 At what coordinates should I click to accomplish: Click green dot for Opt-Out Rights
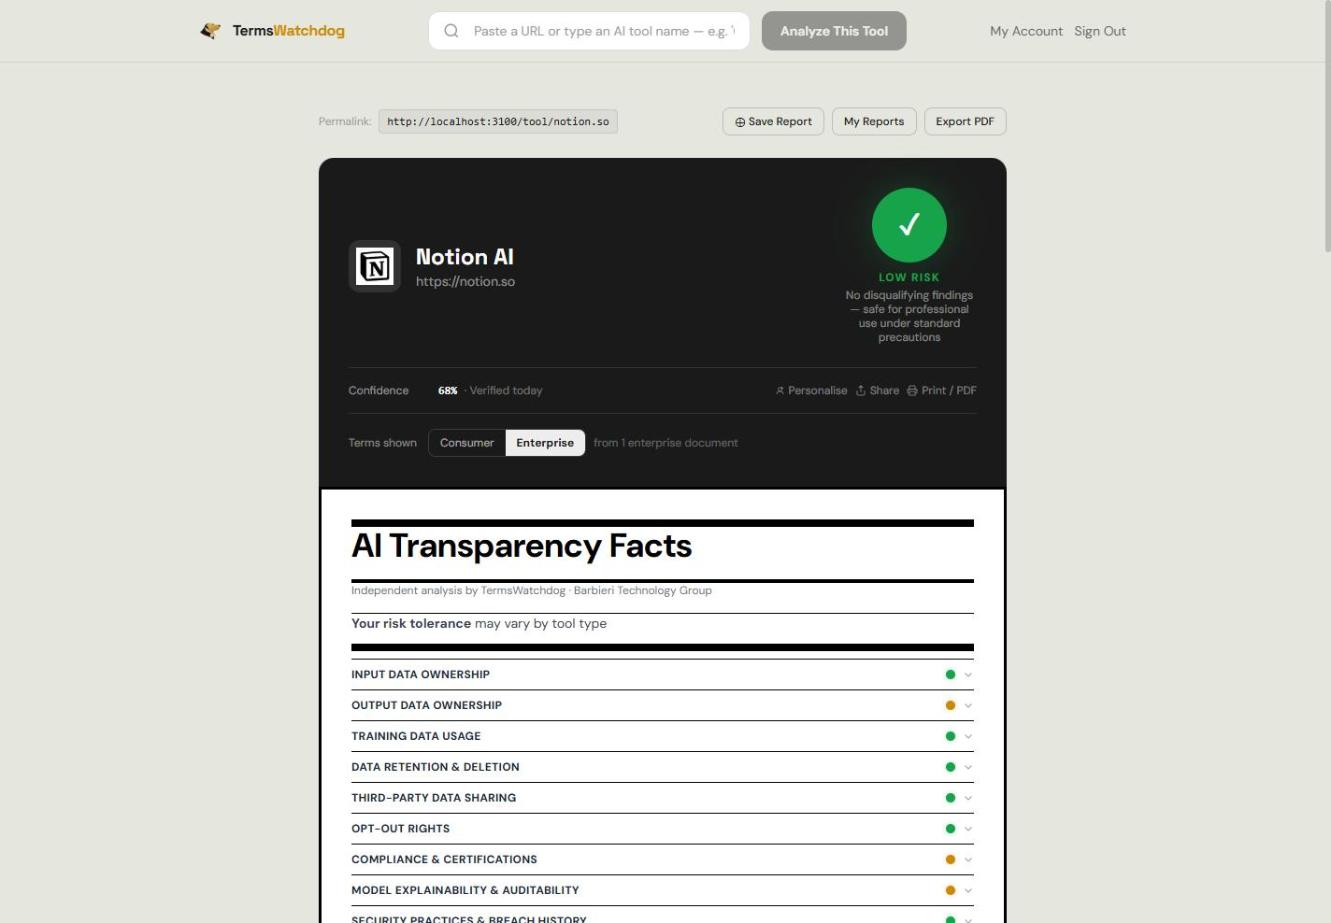[950, 829]
